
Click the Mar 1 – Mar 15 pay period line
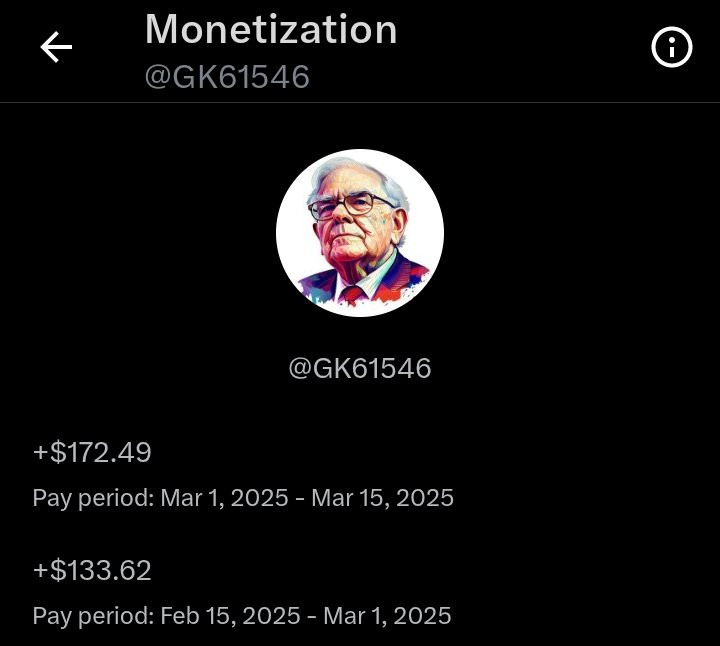click(x=243, y=497)
